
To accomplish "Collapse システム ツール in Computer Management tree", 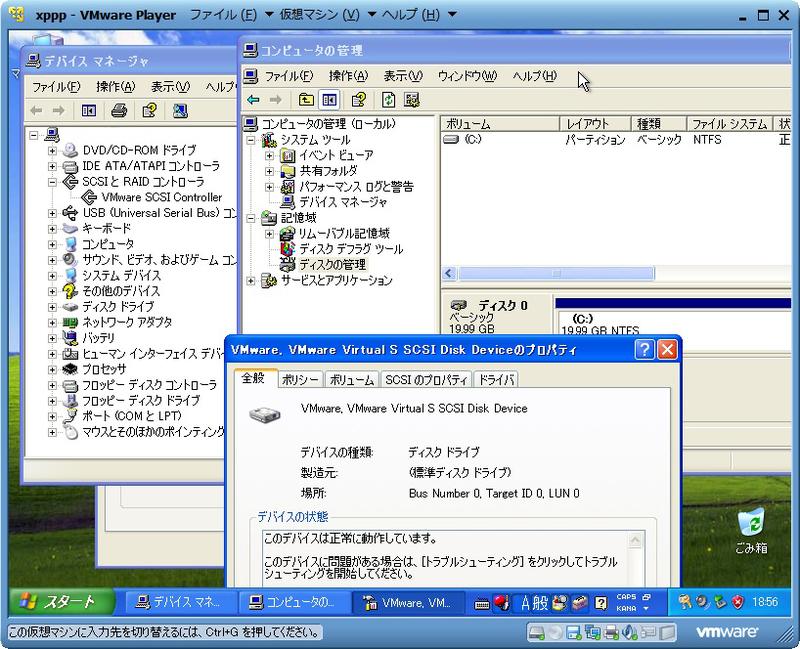I will pos(251,140).
